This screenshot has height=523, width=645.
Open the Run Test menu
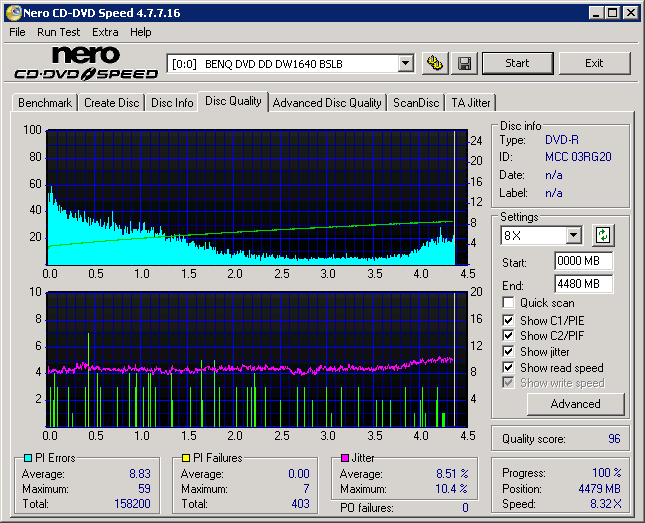point(58,32)
